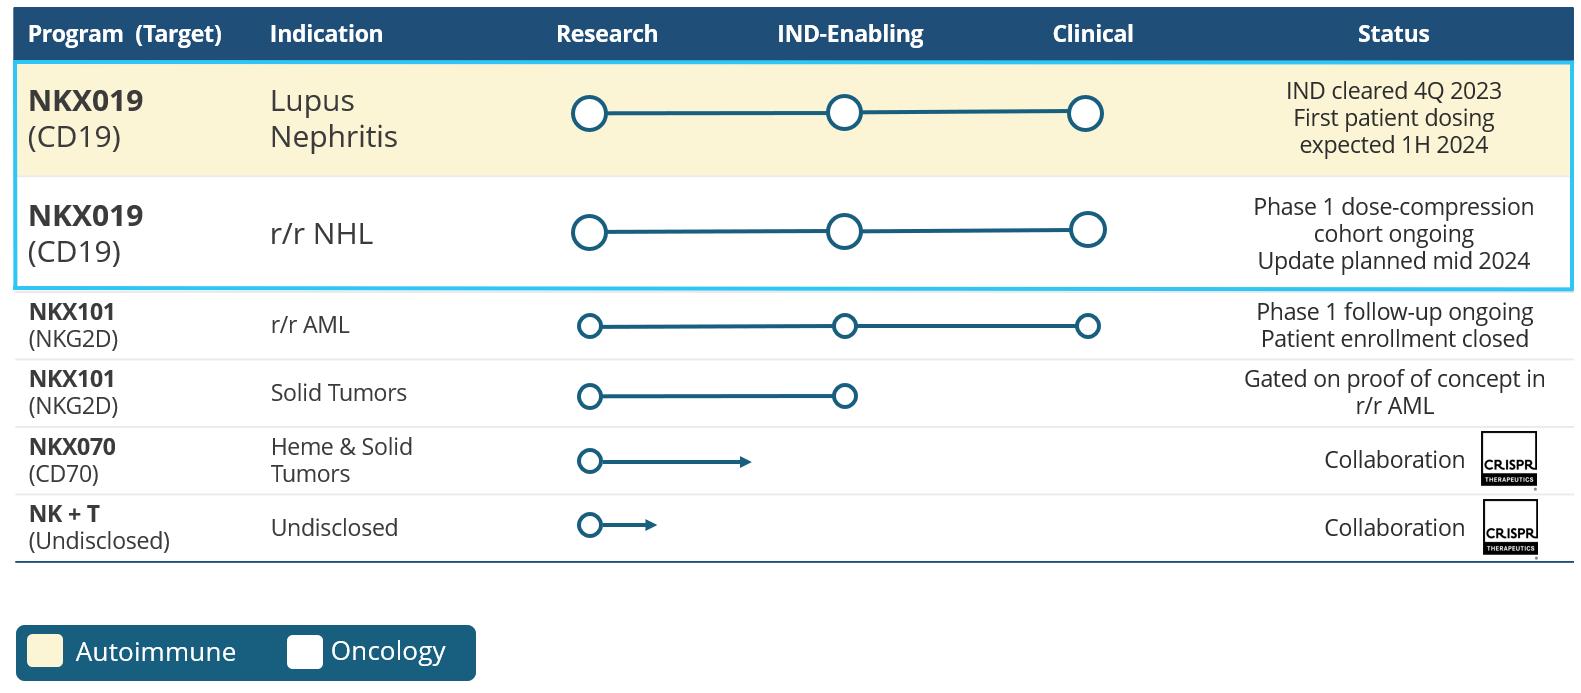Image resolution: width=1581 pixels, height=693 pixels.
Task: Click NKX101 program name in r/r AML row
Action: [72, 312]
